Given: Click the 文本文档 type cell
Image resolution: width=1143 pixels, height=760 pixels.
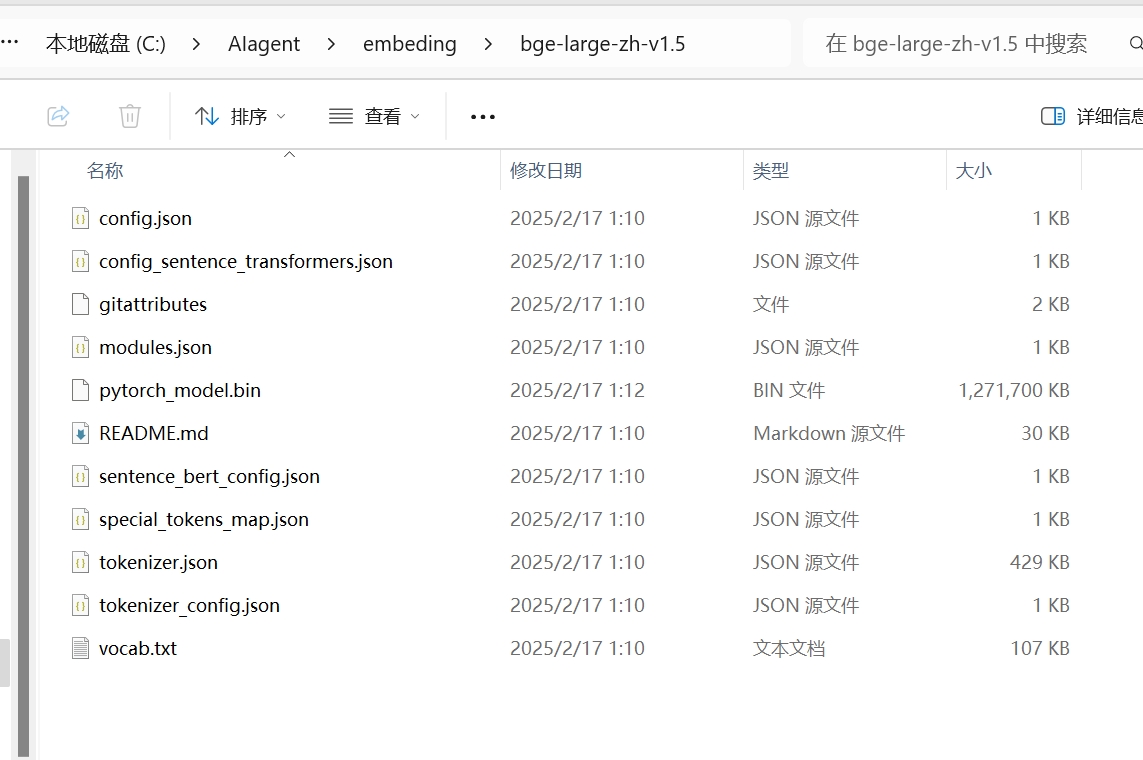Looking at the screenshot, I should click(789, 649).
